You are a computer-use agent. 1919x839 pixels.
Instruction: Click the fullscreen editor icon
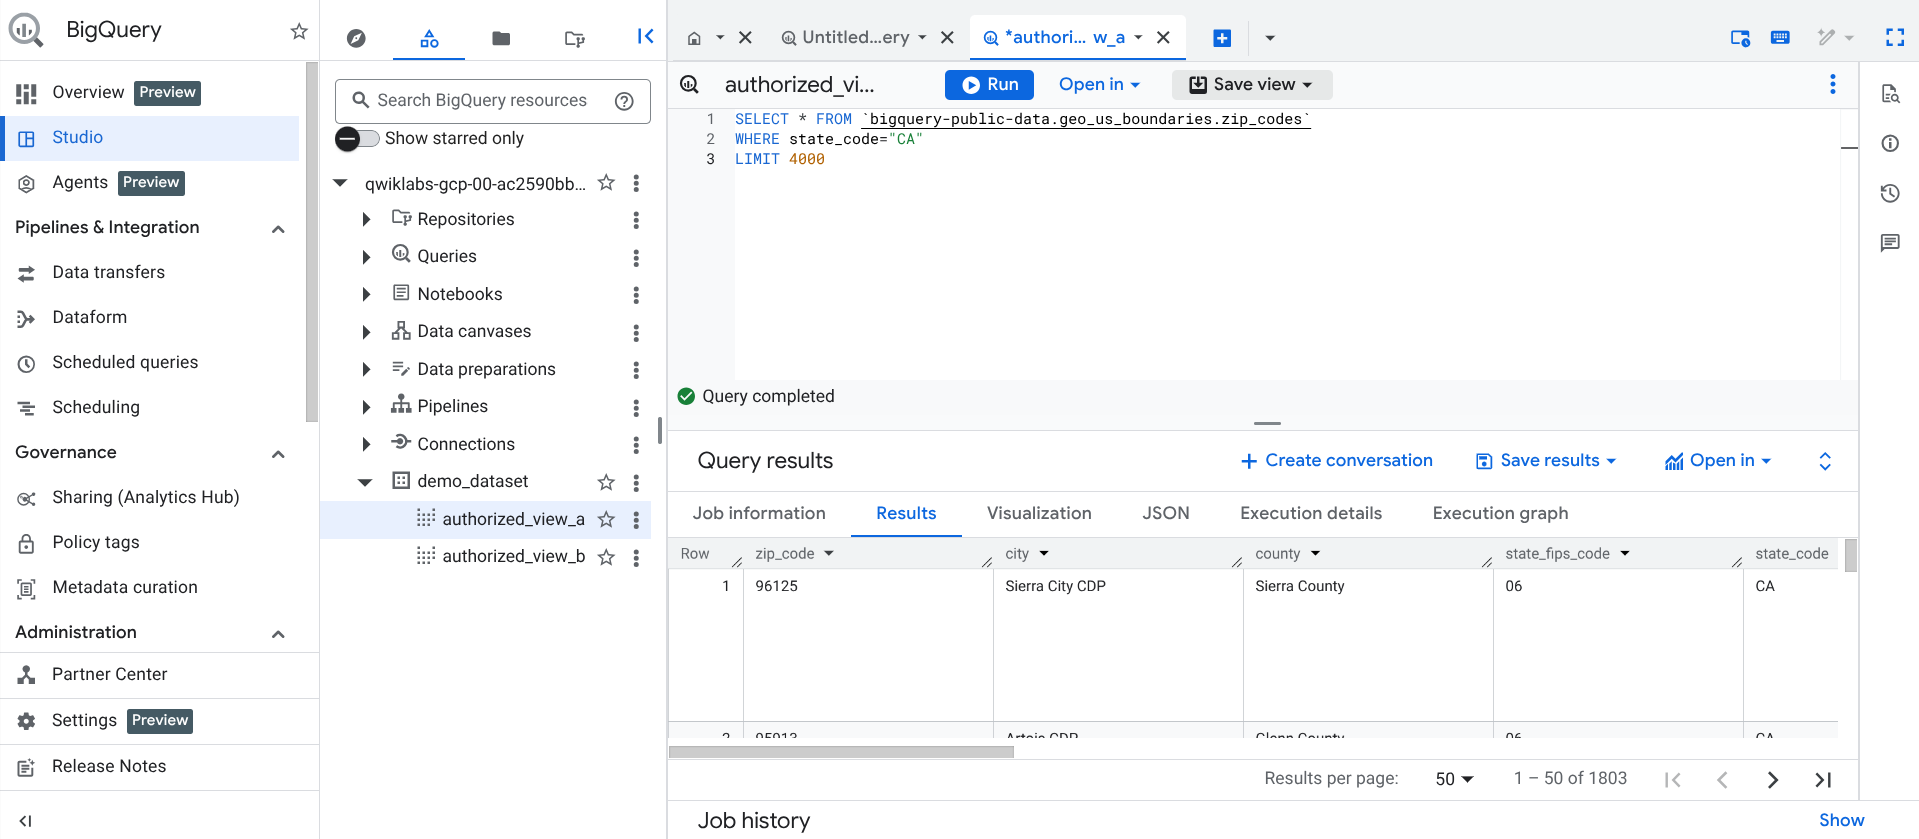pyautogui.click(x=1894, y=38)
